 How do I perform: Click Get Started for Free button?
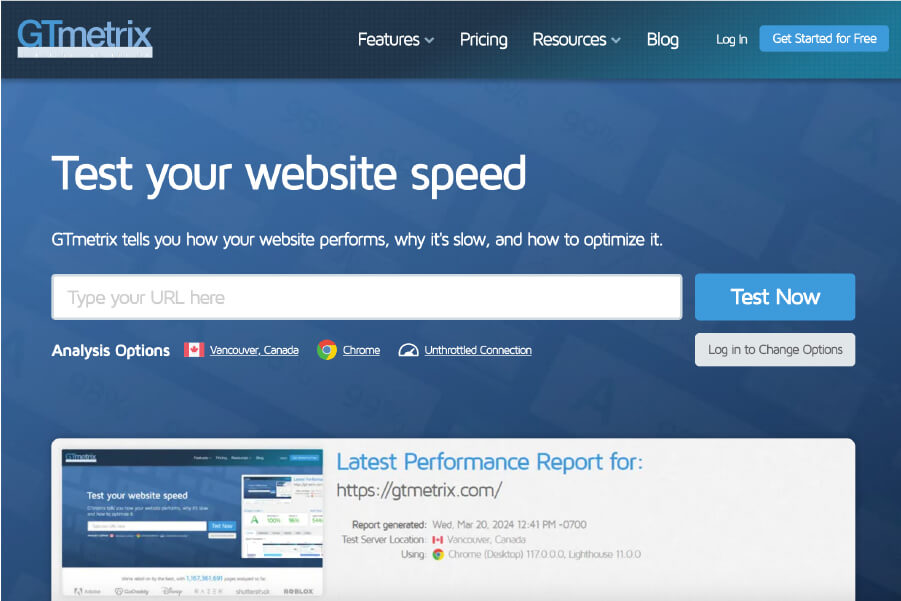pos(824,38)
